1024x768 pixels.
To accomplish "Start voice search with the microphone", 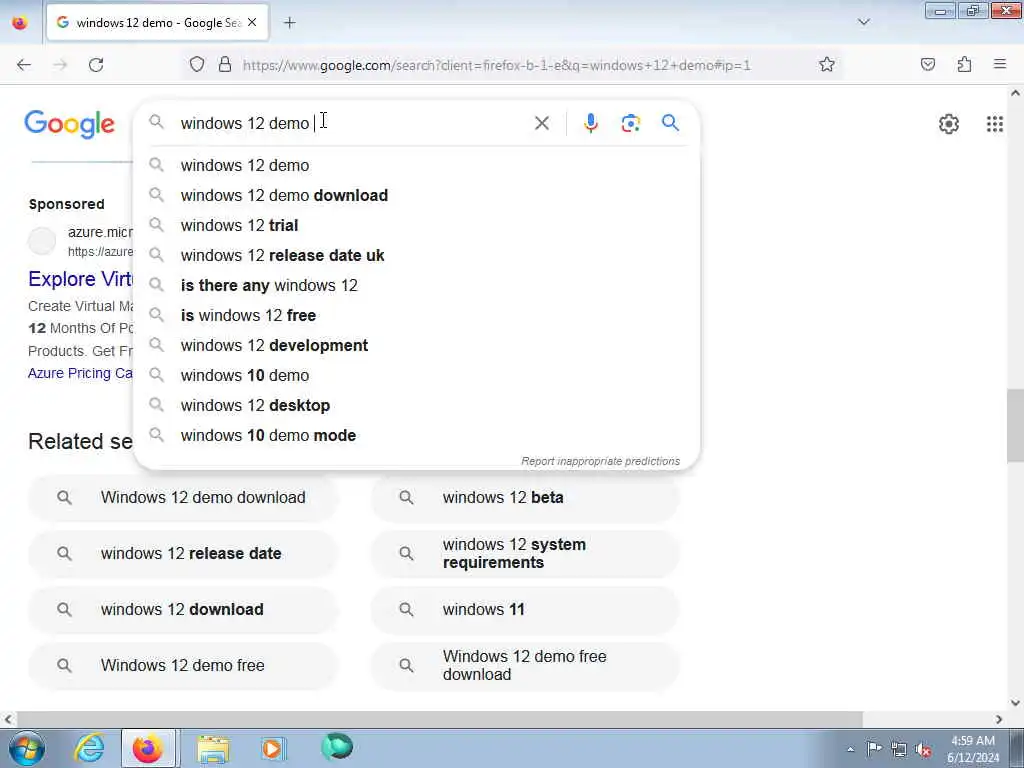I will click(x=590, y=123).
